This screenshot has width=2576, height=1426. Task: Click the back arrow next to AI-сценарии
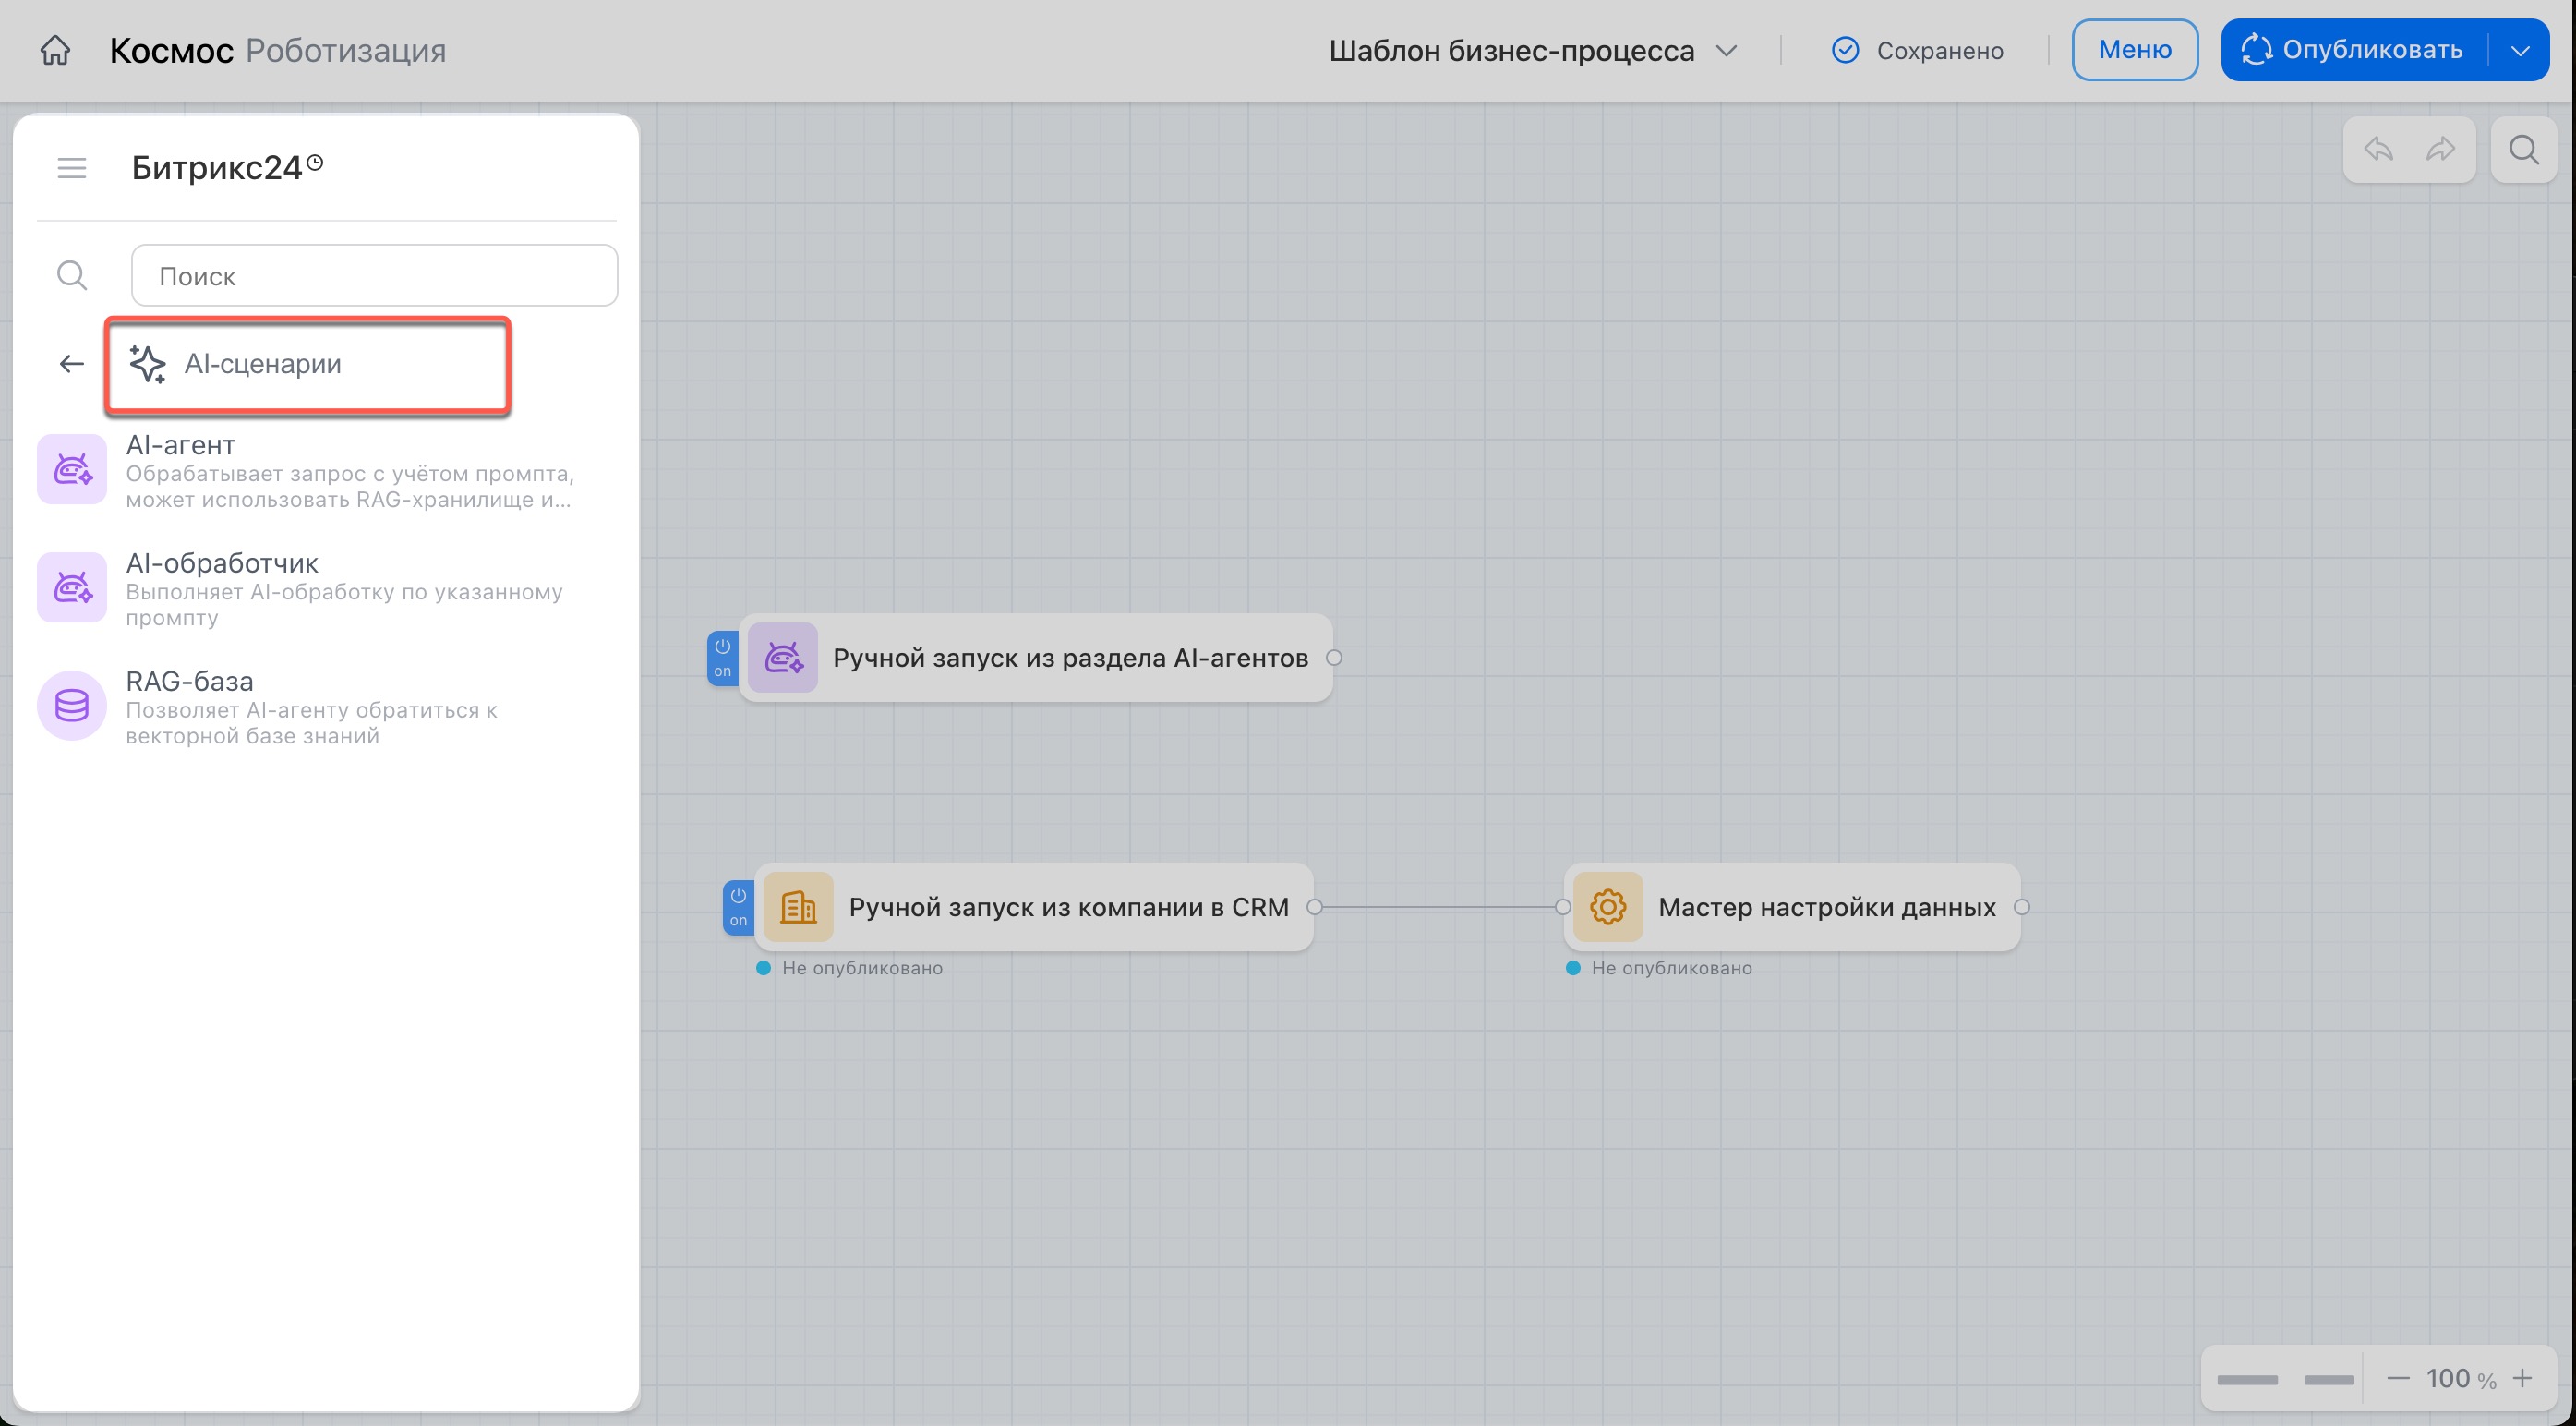click(x=71, y=364)
